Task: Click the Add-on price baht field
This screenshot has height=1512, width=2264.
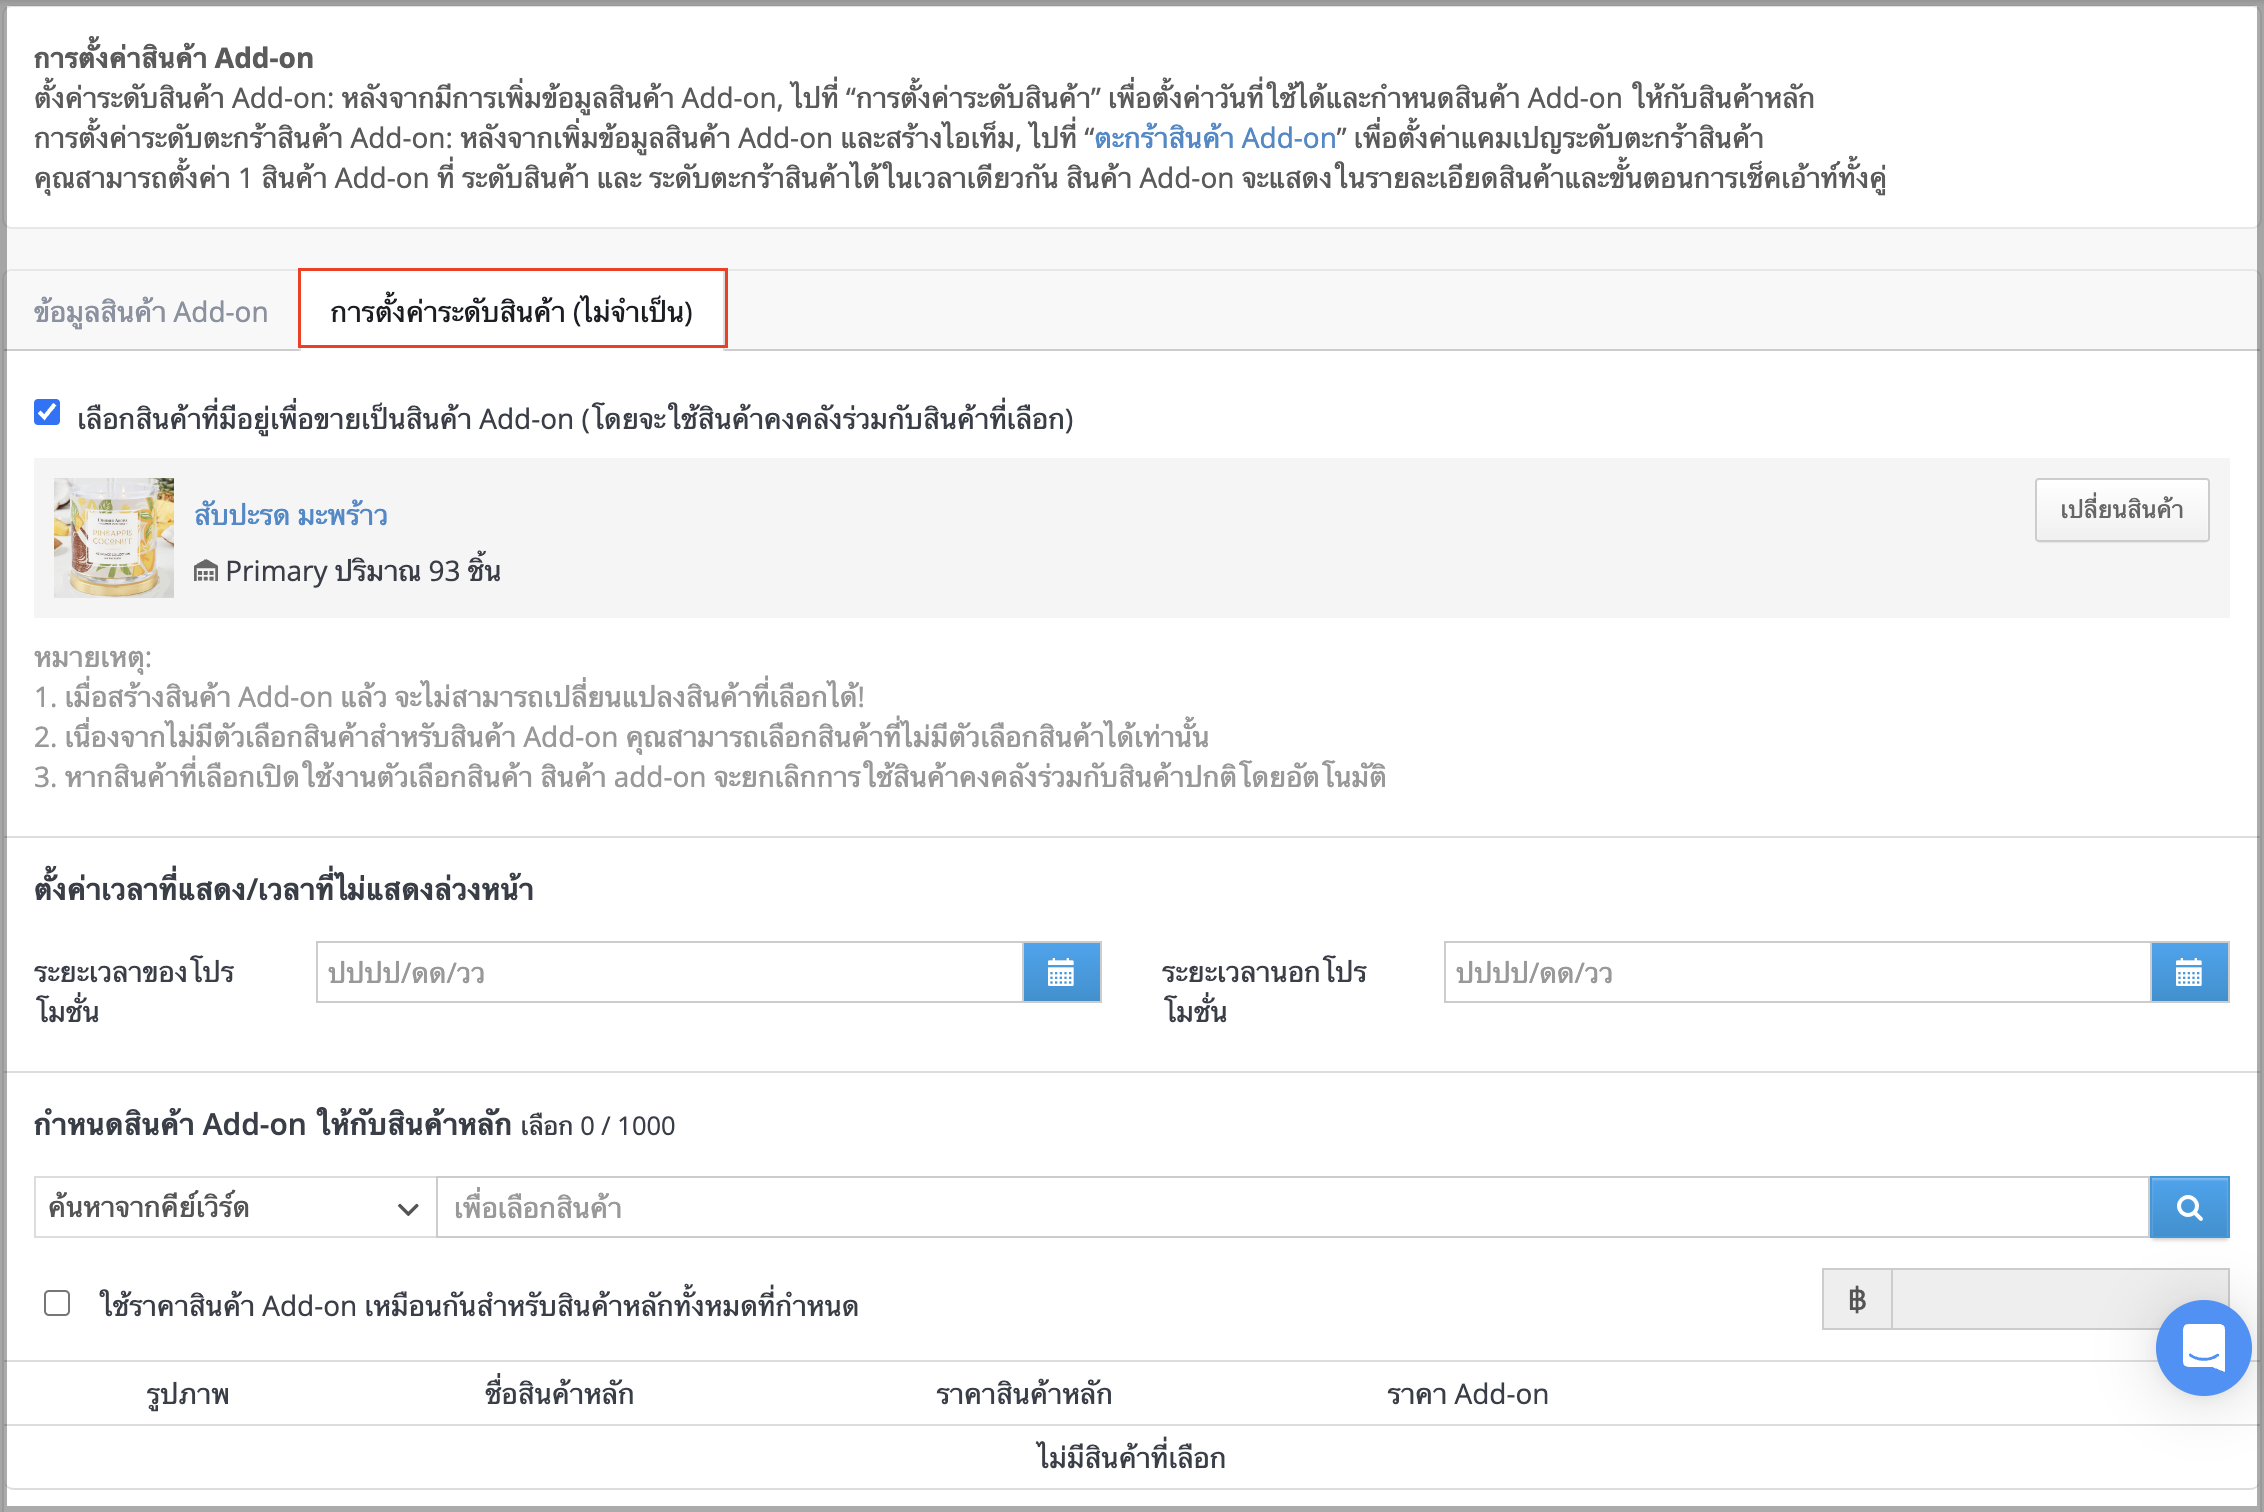Action: point(2060,1300)
